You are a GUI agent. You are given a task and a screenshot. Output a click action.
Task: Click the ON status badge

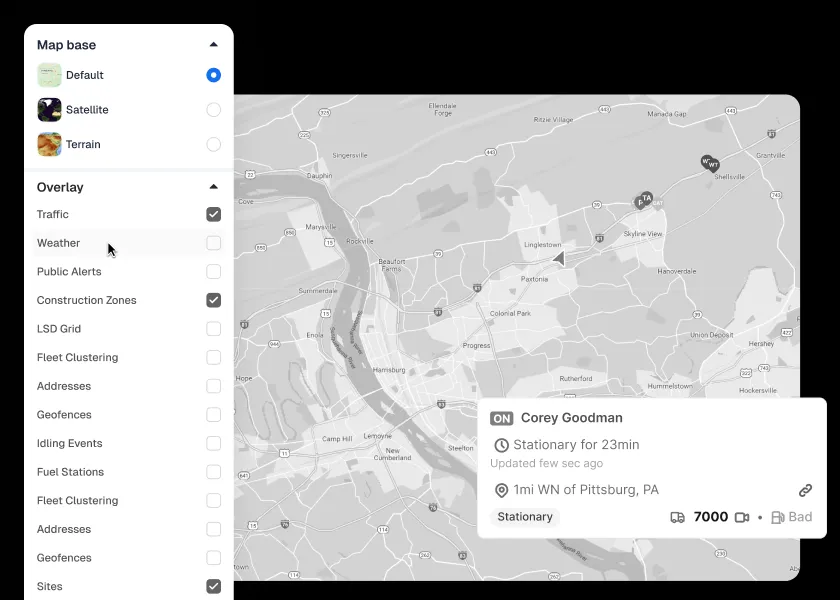point(501,418)
